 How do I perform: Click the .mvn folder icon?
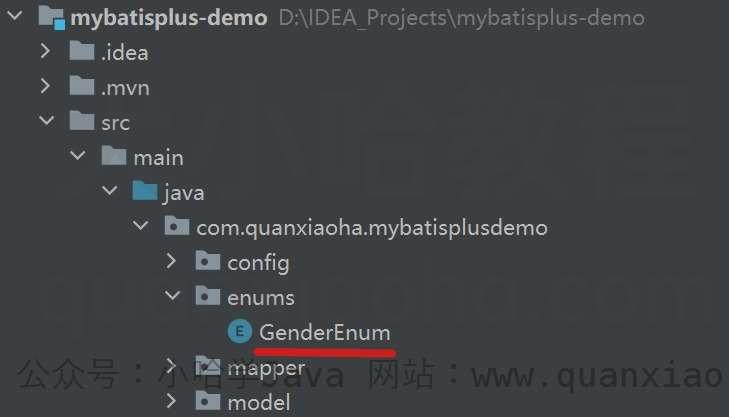point(82,86)
